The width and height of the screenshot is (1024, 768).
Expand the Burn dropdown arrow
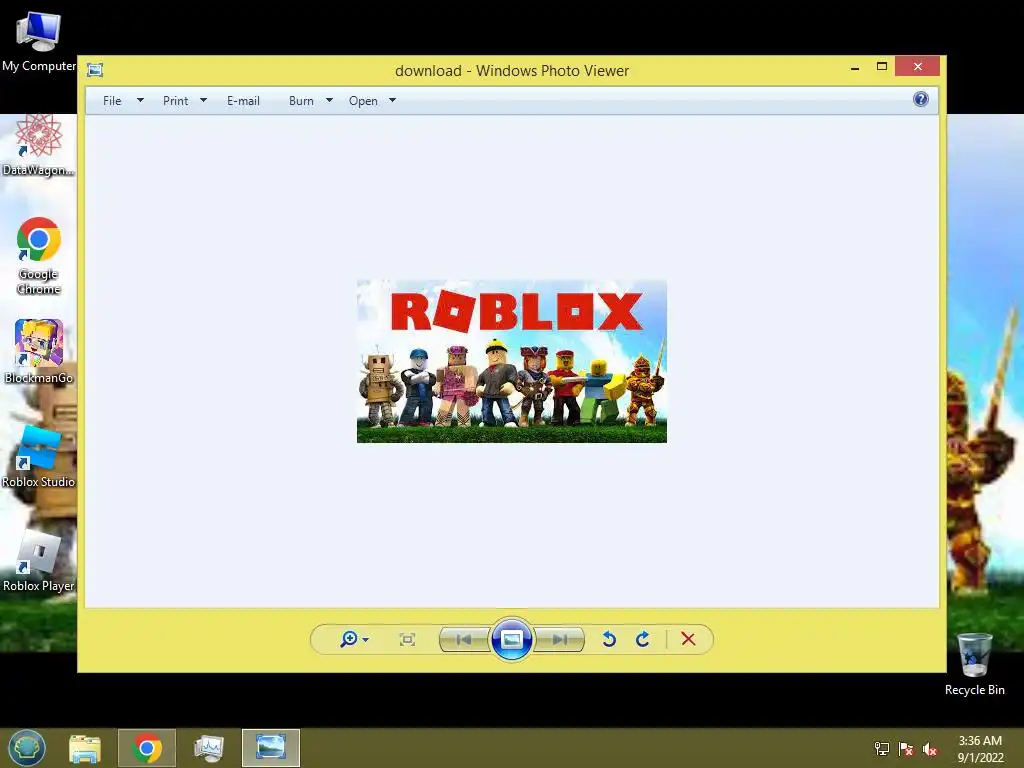329,101
